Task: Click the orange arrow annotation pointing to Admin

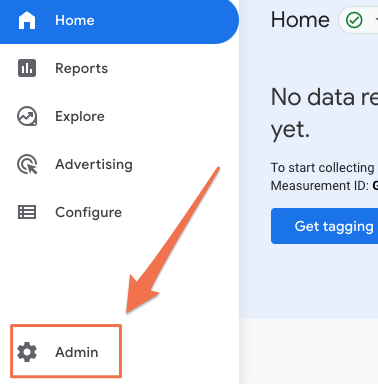Action: [173, 240]
